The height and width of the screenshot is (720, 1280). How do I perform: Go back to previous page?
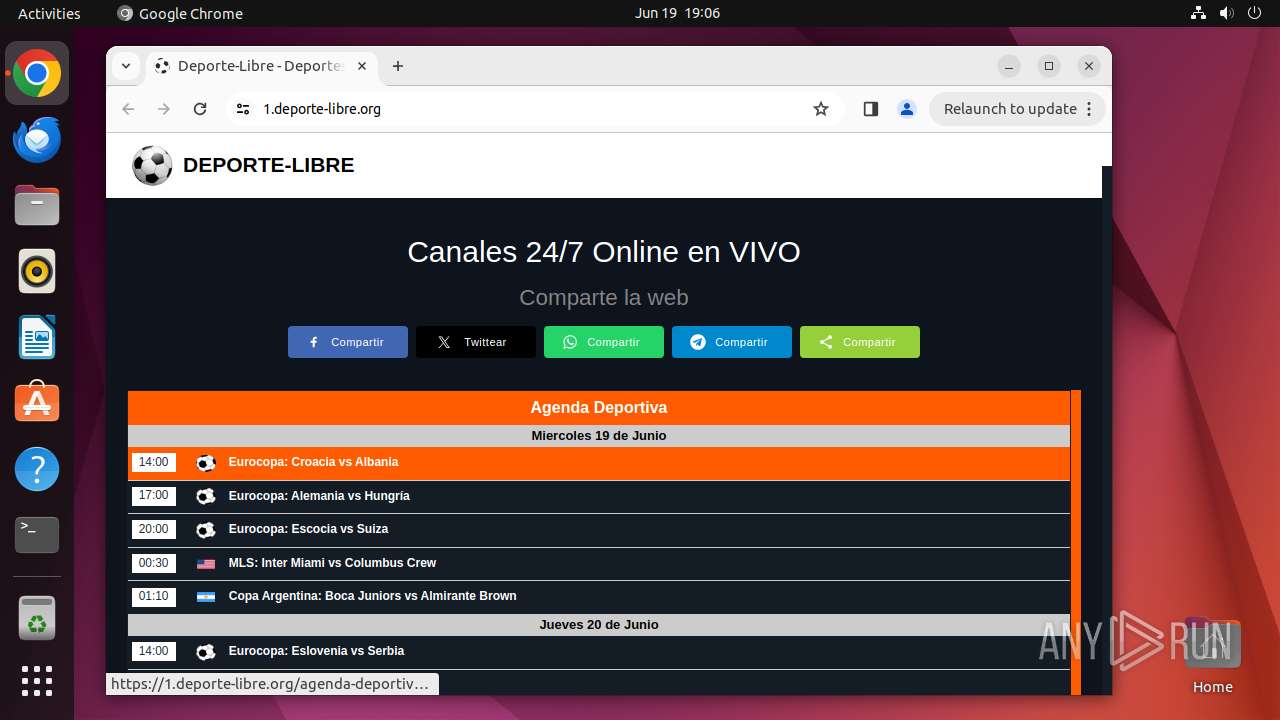(x=128, y=109)
